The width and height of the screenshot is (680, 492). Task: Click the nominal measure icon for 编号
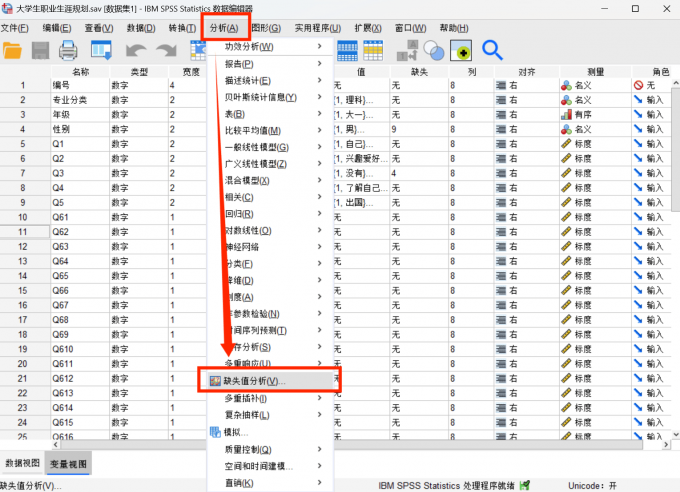(566, 85)
